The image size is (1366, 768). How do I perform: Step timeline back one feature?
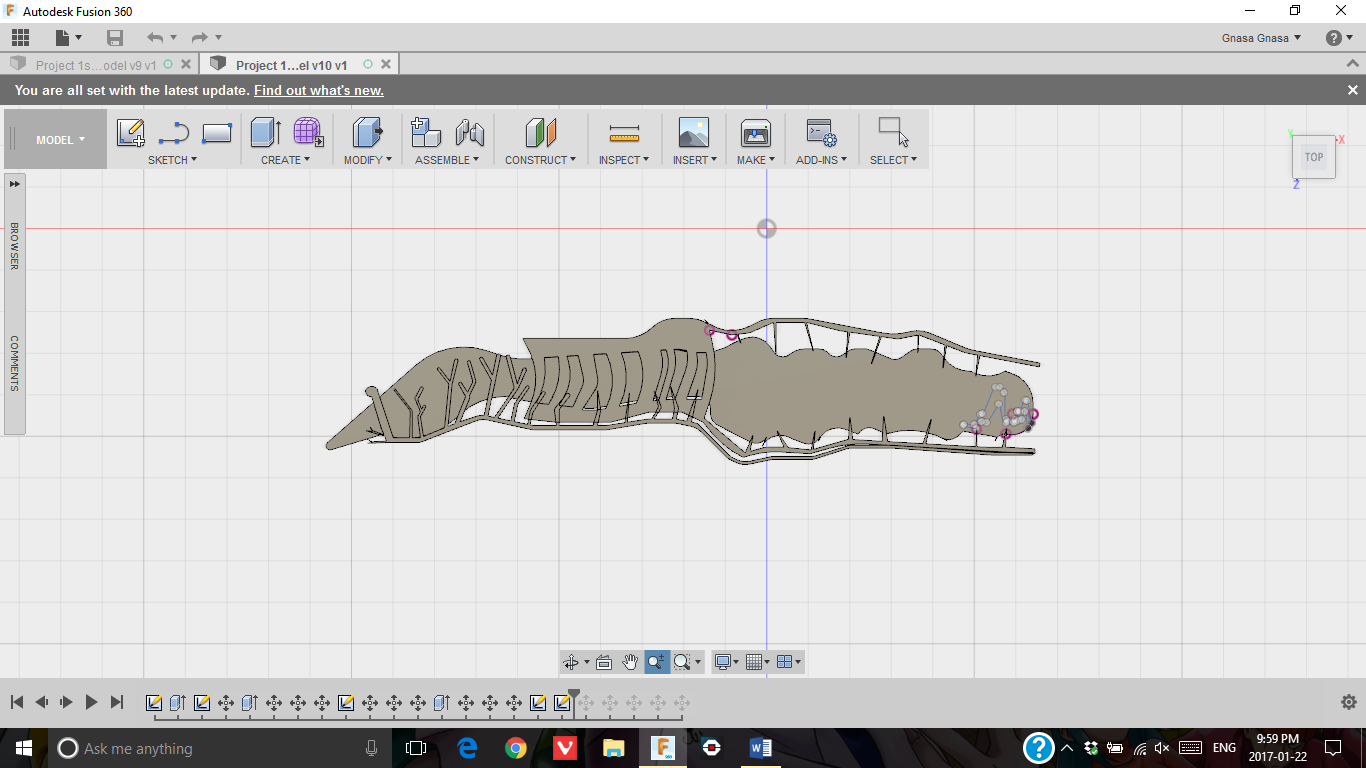(x=42, y=702)
